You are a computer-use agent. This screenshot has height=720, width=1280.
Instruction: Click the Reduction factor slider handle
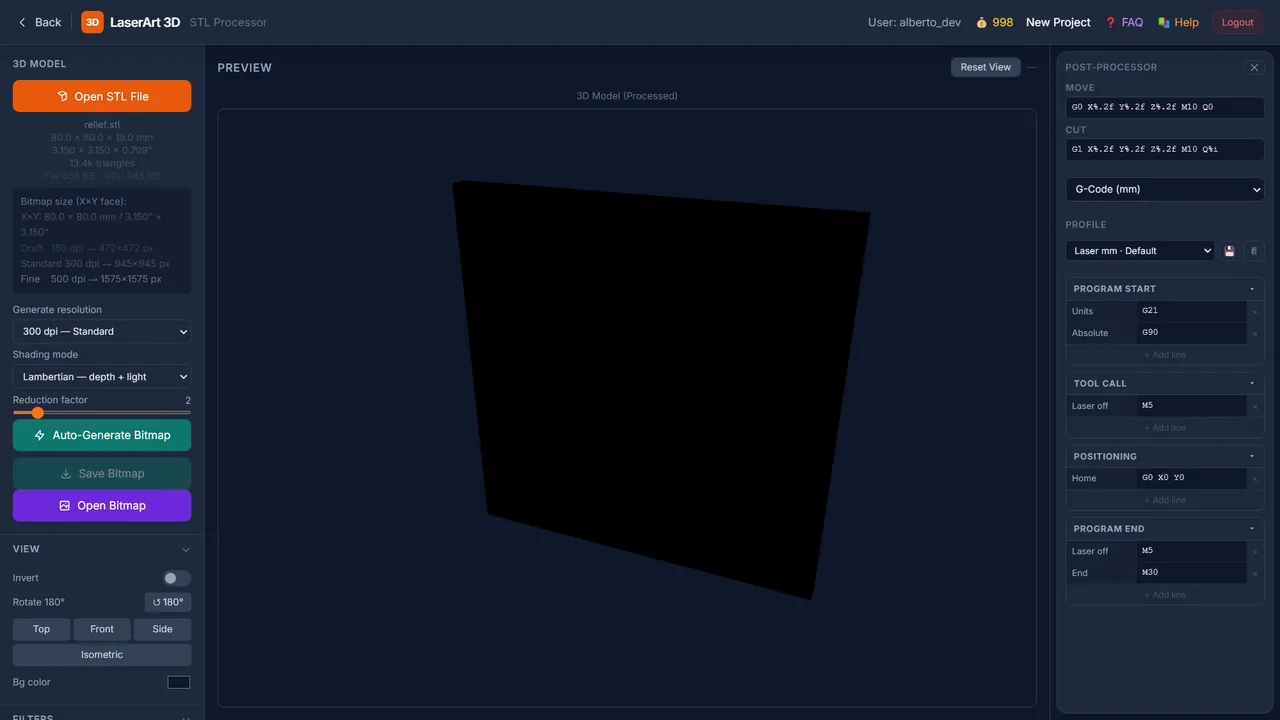click(x=38, y=412)
